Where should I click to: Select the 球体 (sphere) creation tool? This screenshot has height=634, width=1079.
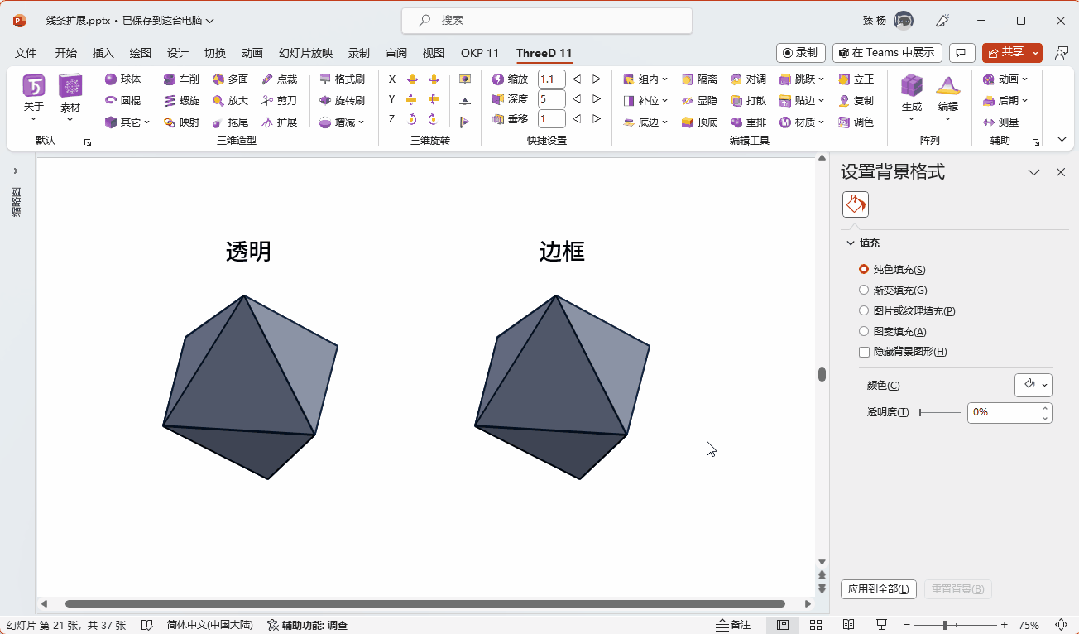pos(127,78)
